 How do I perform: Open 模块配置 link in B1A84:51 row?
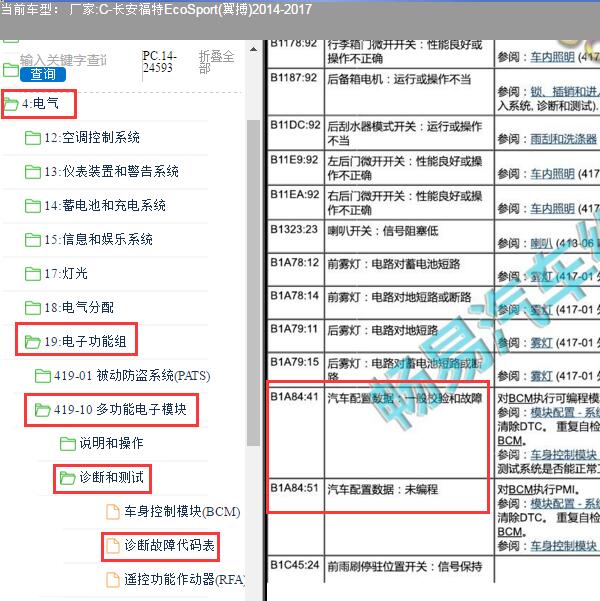(x=564, y=504)
